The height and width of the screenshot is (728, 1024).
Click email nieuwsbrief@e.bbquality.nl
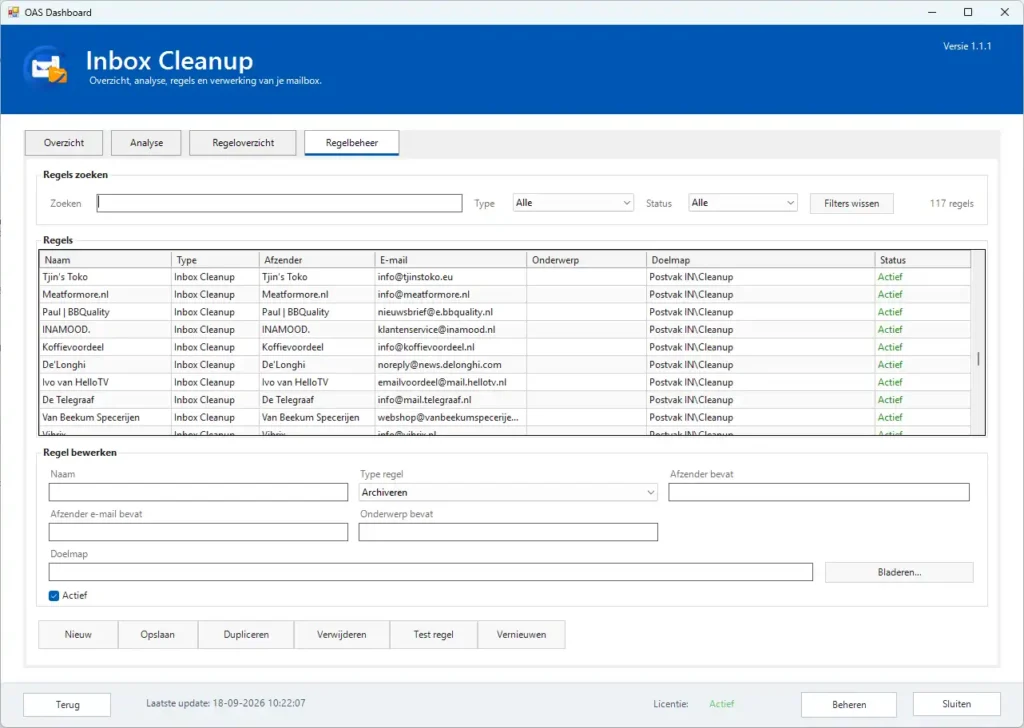[x=435, y=312]
